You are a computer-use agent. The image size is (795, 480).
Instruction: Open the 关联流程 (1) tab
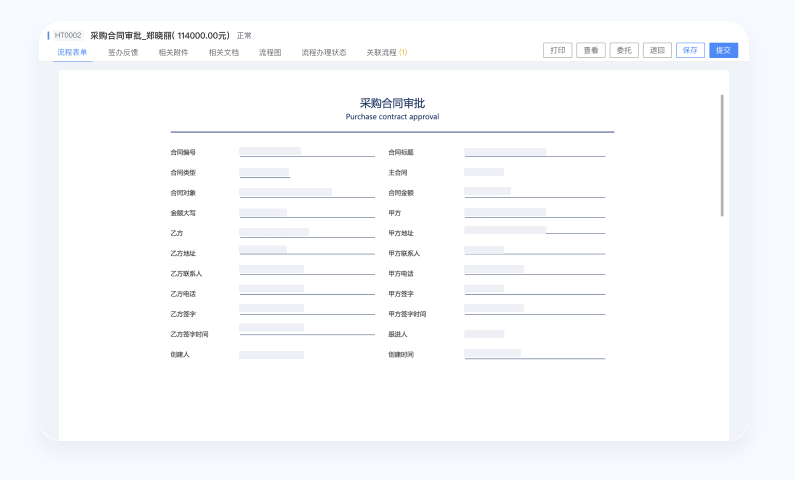[x=386, y=52]
